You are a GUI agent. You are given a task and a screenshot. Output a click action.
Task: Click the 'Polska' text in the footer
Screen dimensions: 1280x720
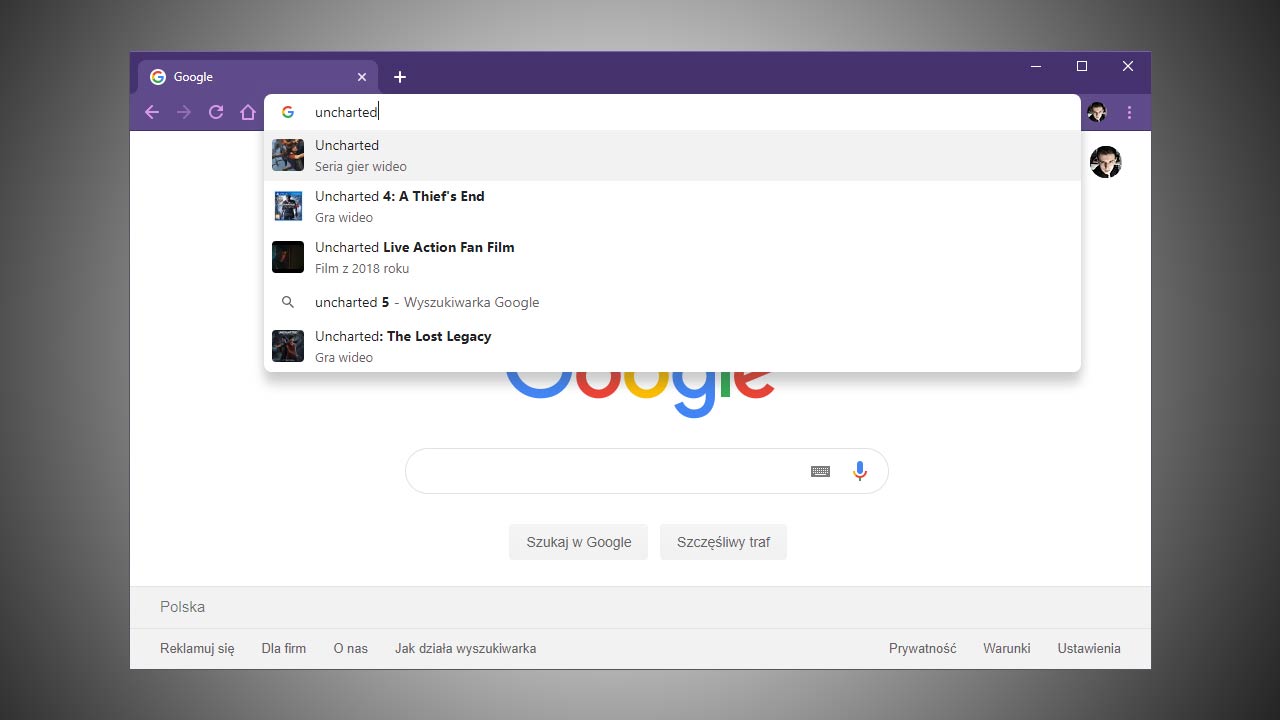(x=182, y=607)
